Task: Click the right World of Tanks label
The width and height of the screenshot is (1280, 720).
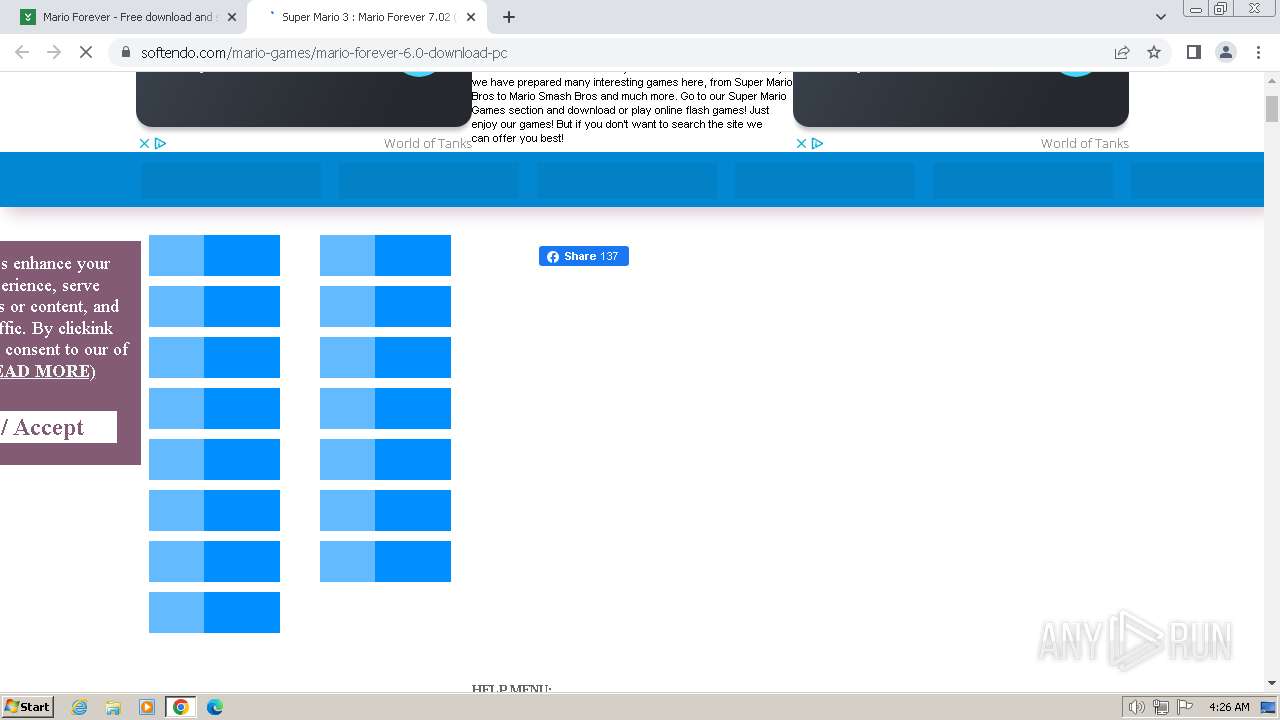Action: [x=1084, y=143]
